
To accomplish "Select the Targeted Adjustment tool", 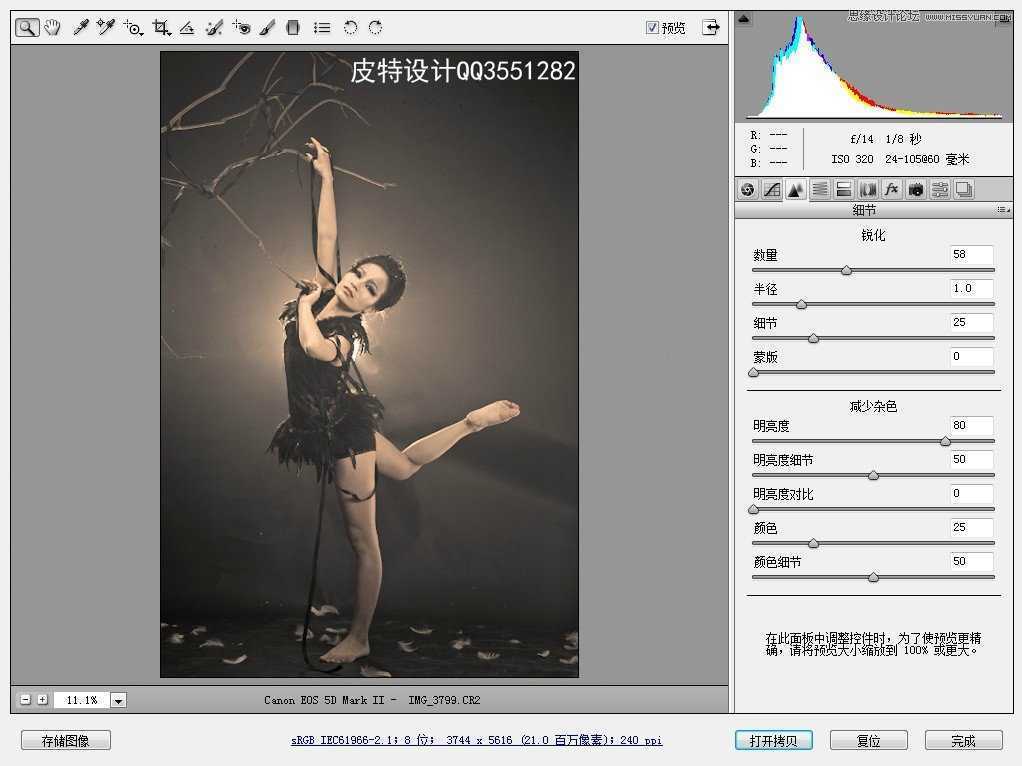I will pos(133,27).
